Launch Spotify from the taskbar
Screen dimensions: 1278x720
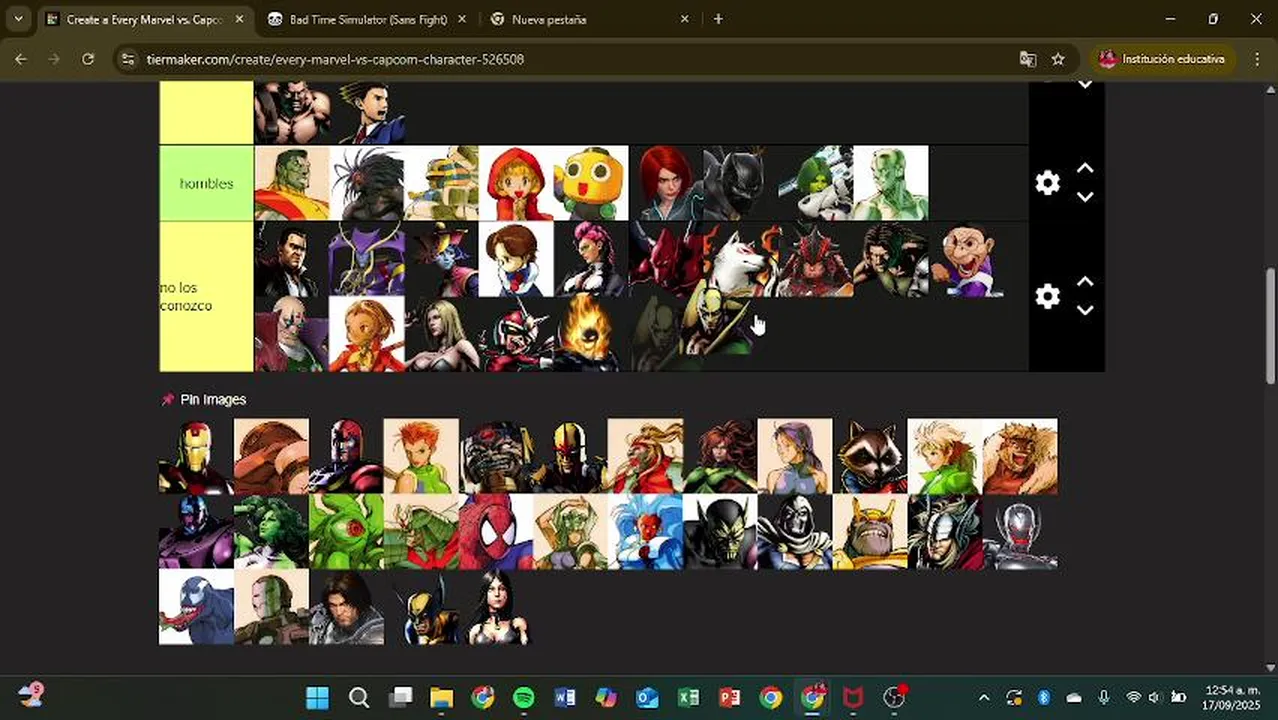[x=524, y=697]
